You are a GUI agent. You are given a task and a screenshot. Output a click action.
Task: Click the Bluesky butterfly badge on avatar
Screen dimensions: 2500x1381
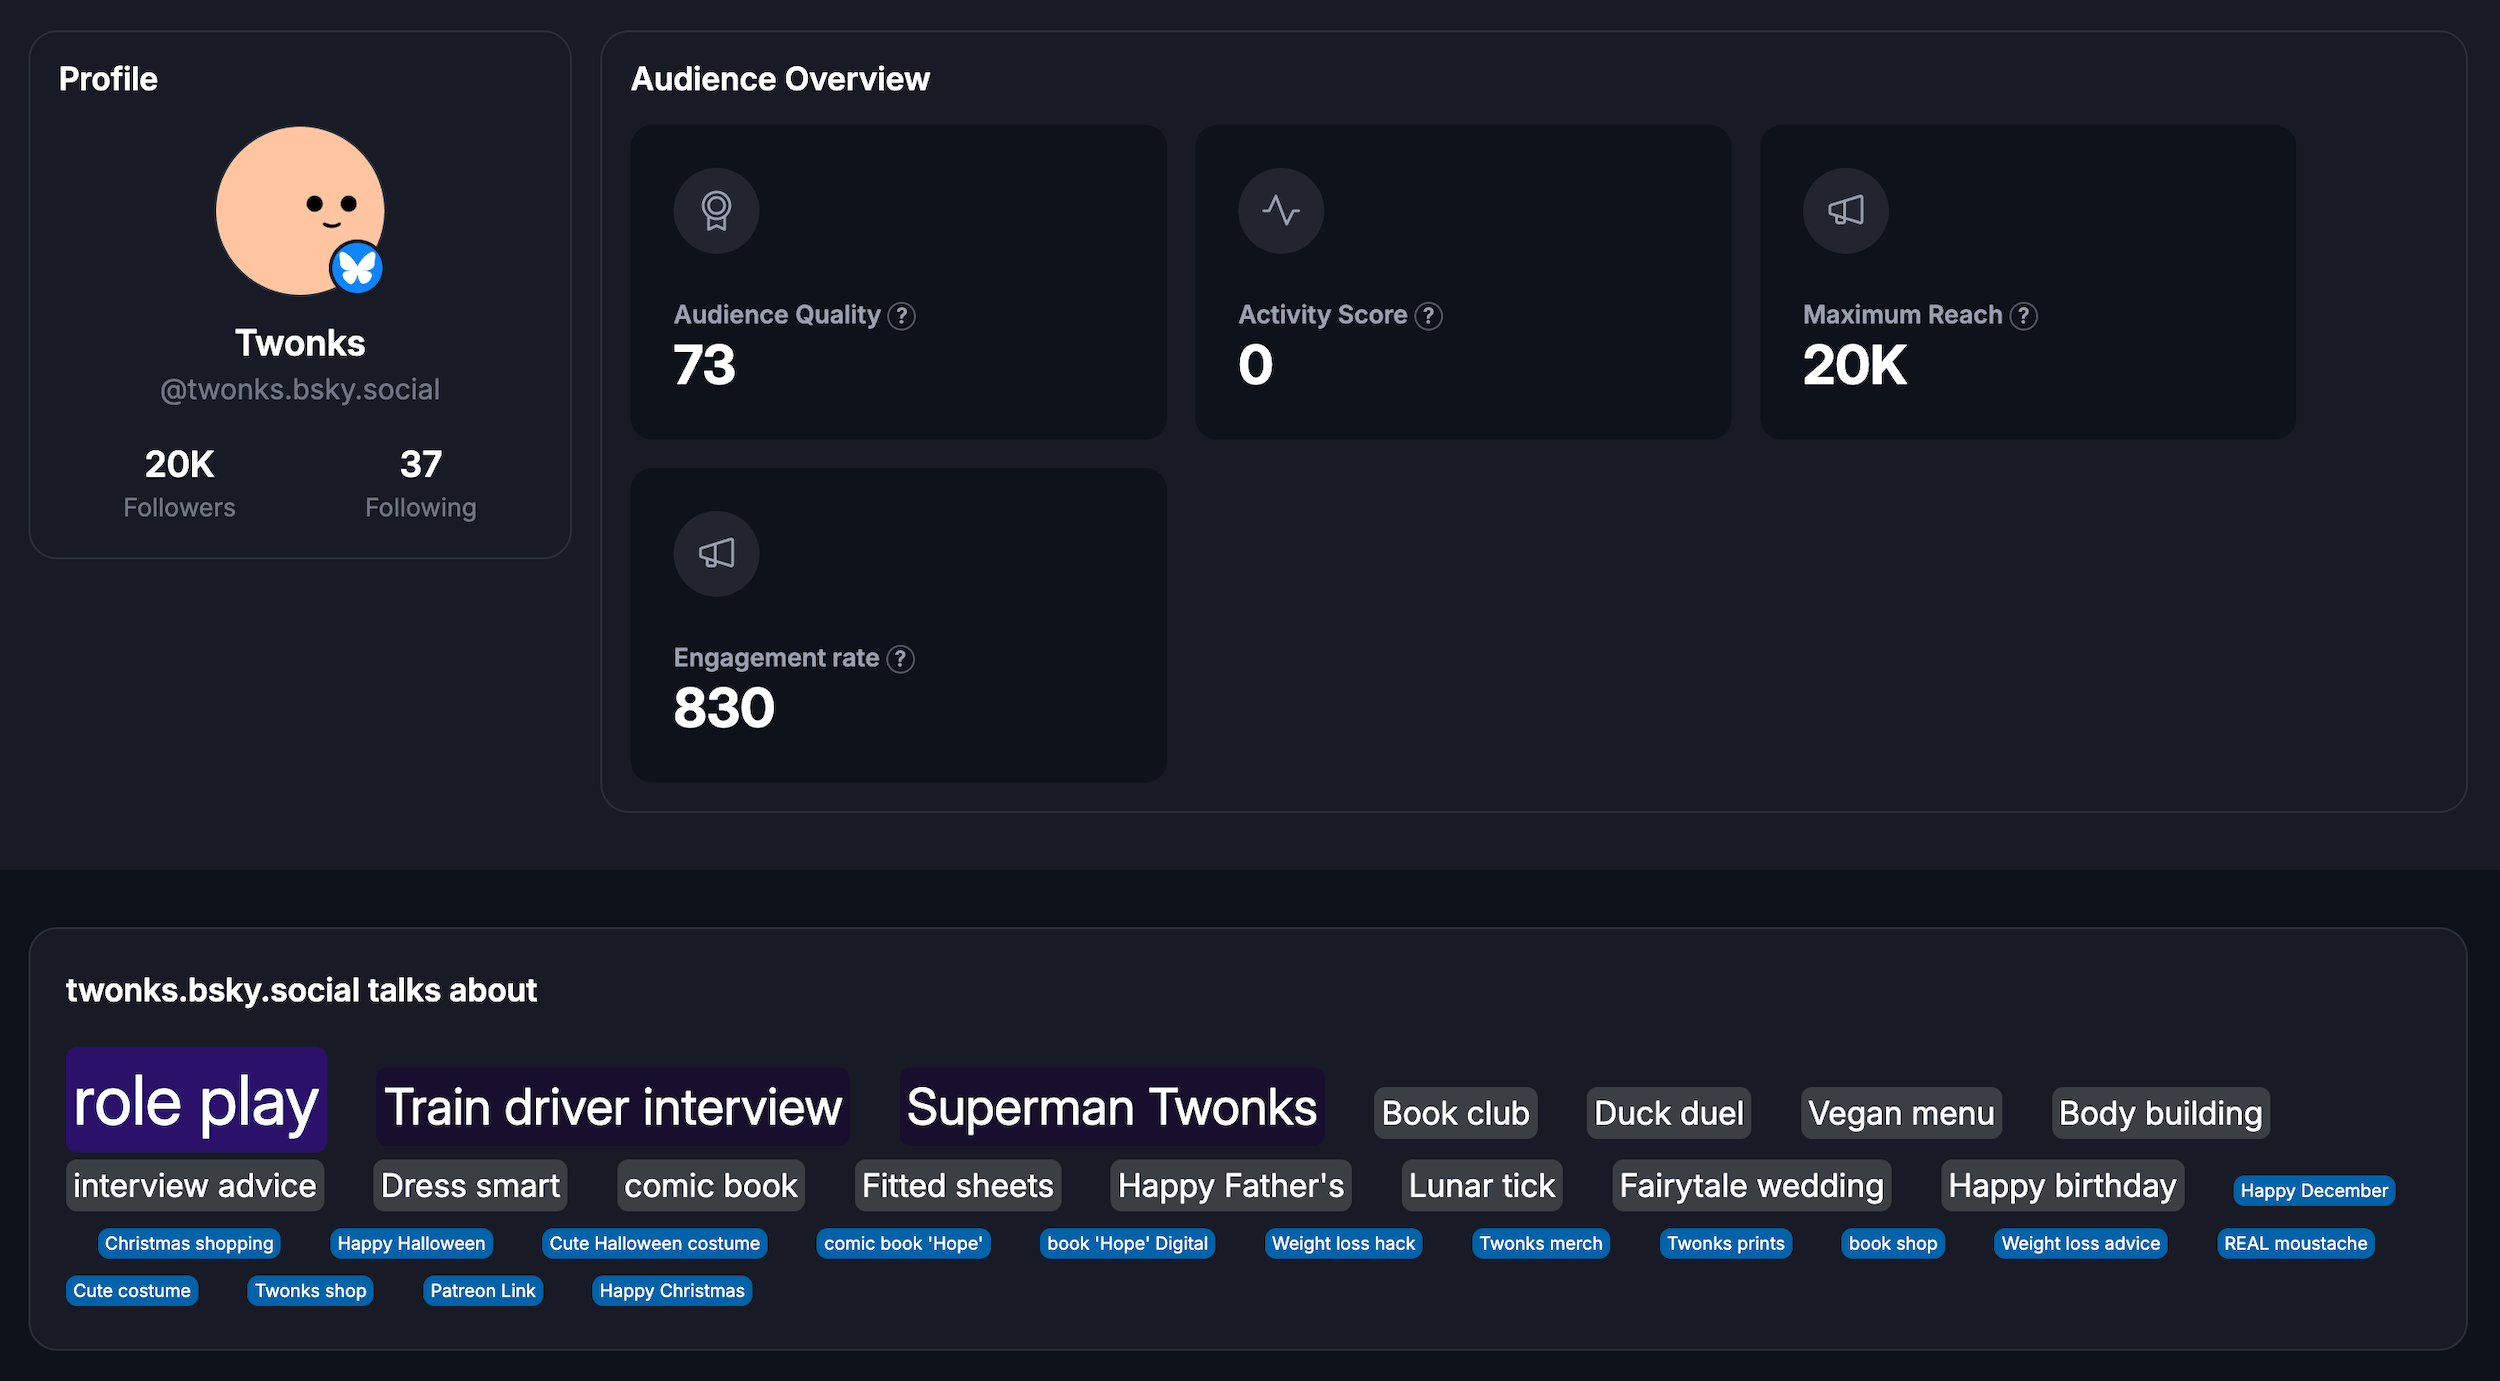[357, 268]
